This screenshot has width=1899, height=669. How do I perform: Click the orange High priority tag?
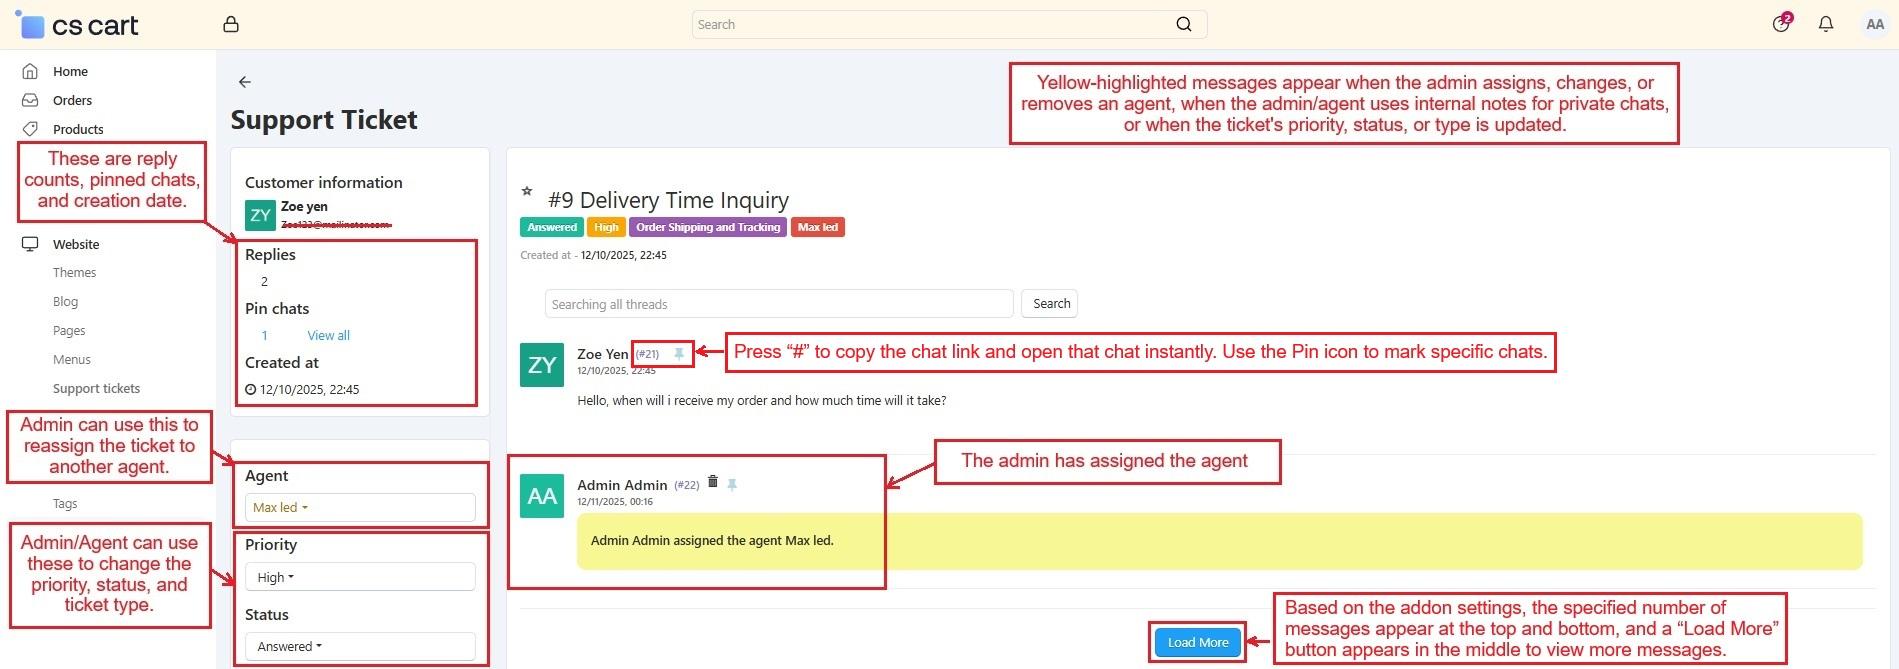[x=606, y=227]
